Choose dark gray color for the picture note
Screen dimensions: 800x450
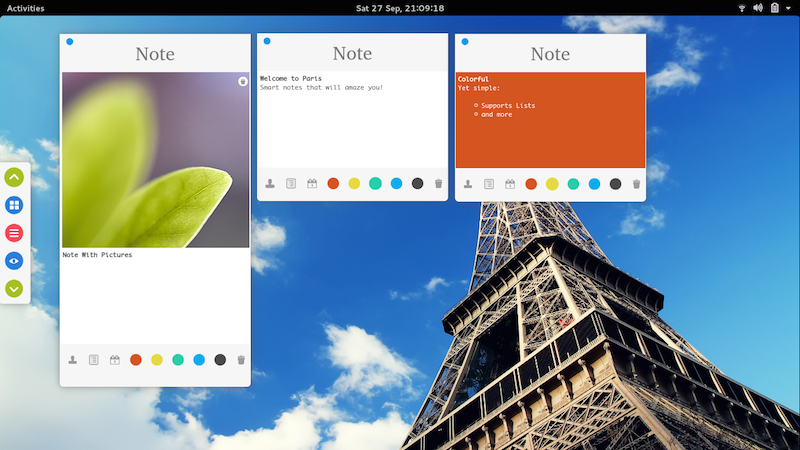220,360
